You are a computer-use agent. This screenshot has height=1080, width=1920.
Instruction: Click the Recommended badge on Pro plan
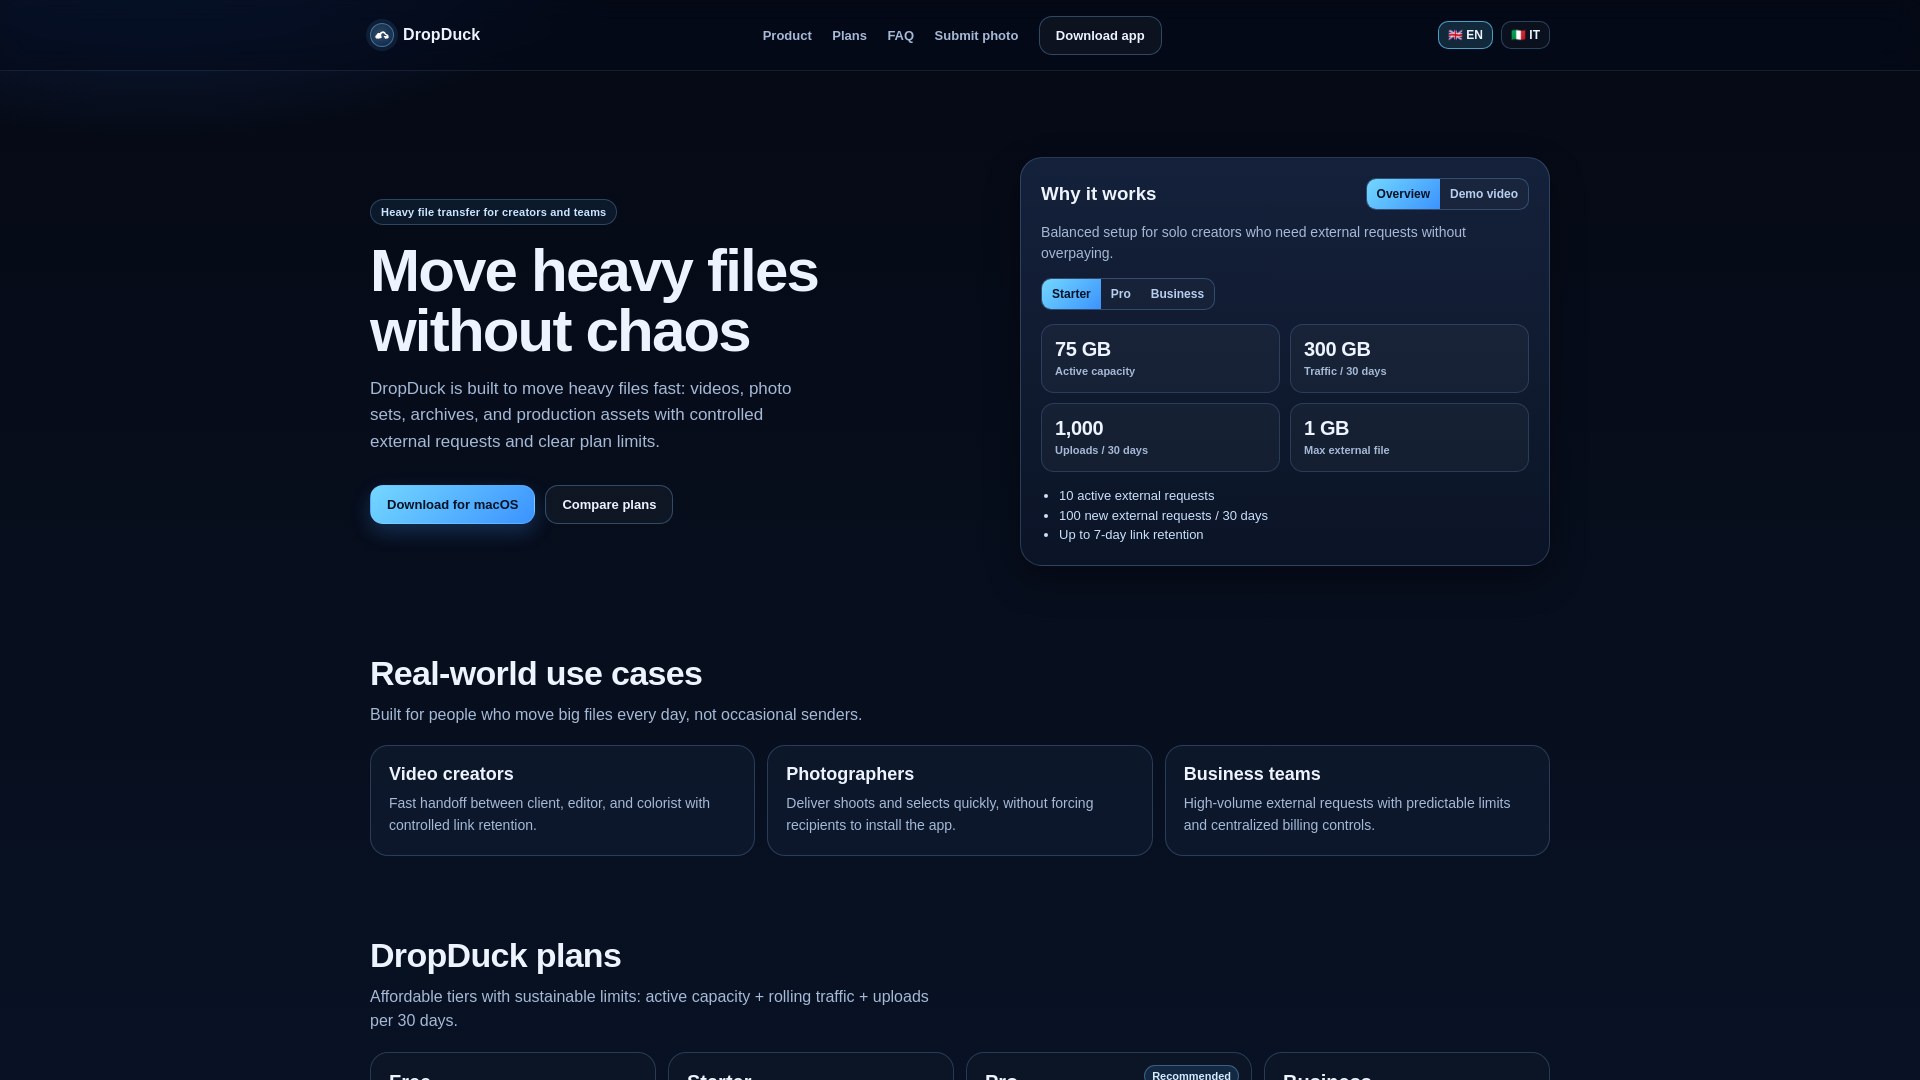(1191, 1074)
